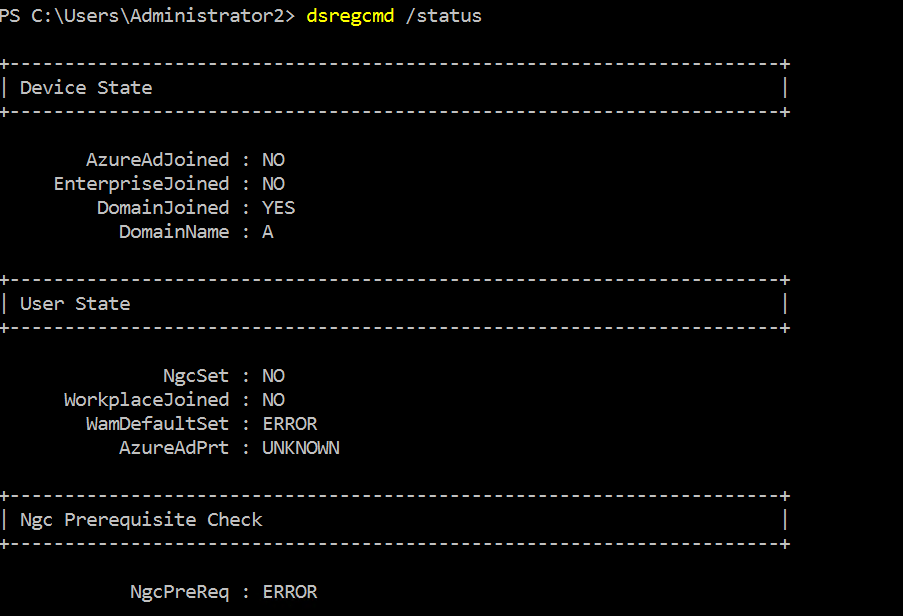Click the UNKNOWN value beside AzureAdPrt
The image size is (903, 616).
(301, 448)
